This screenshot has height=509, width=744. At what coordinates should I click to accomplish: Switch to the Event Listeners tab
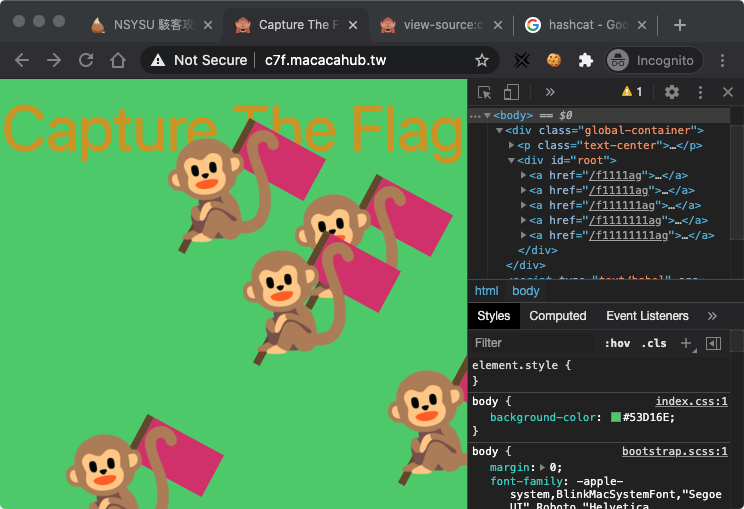[647, 316]
